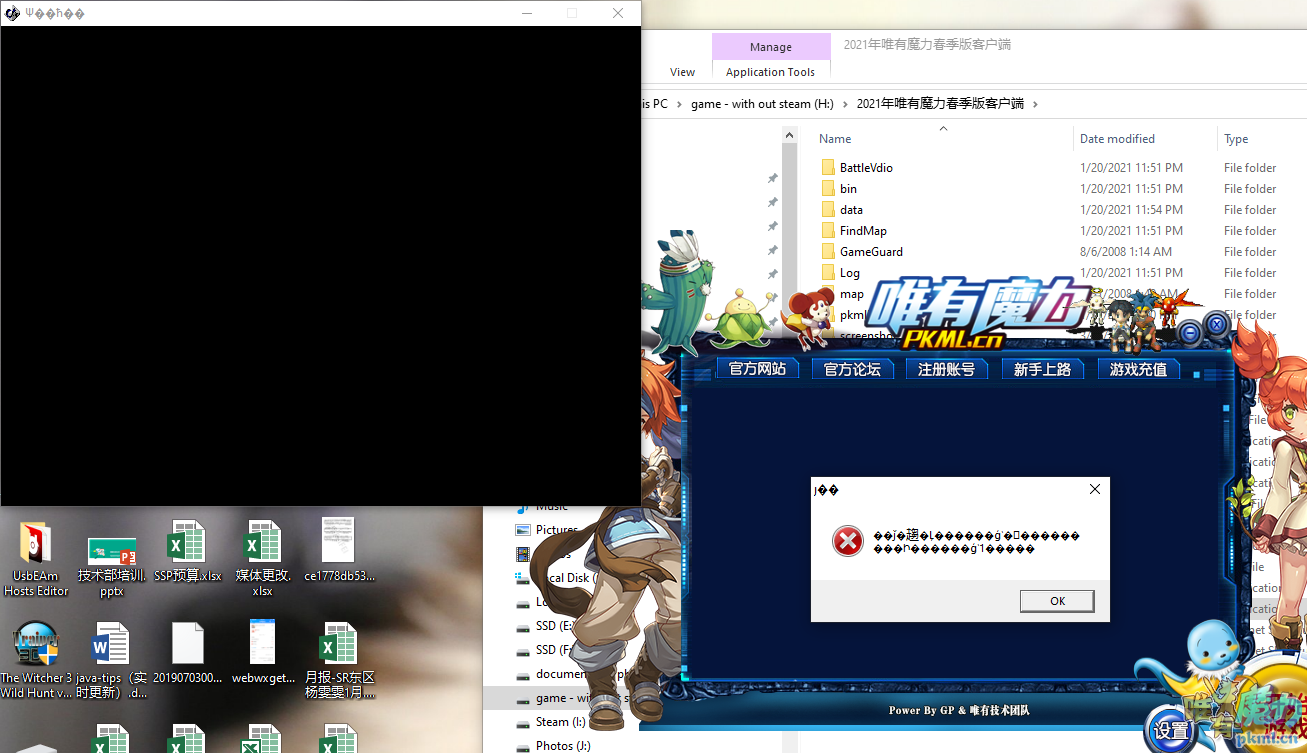Screen dimensions: 1307x753
Task: Click the 官方网站 launcher button
Action: click(757, 369)
